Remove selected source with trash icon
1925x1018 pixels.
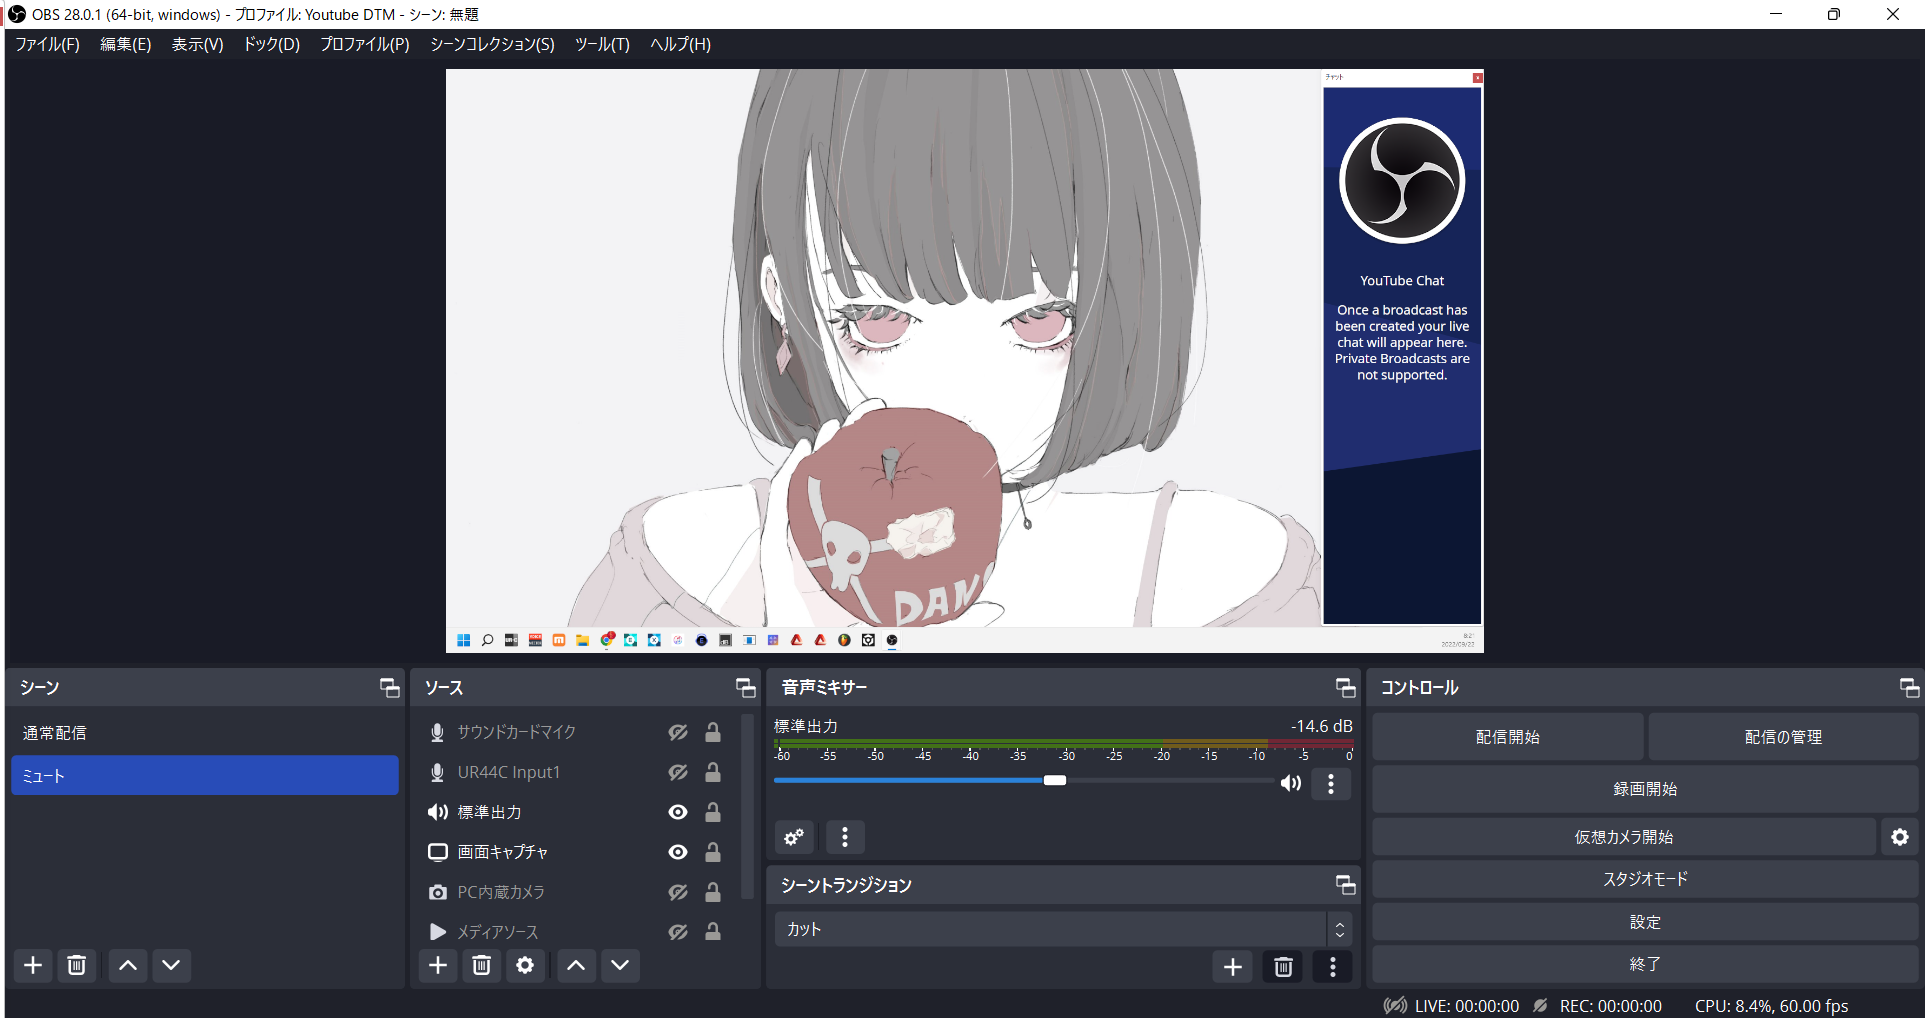click(x=481, y=965)
